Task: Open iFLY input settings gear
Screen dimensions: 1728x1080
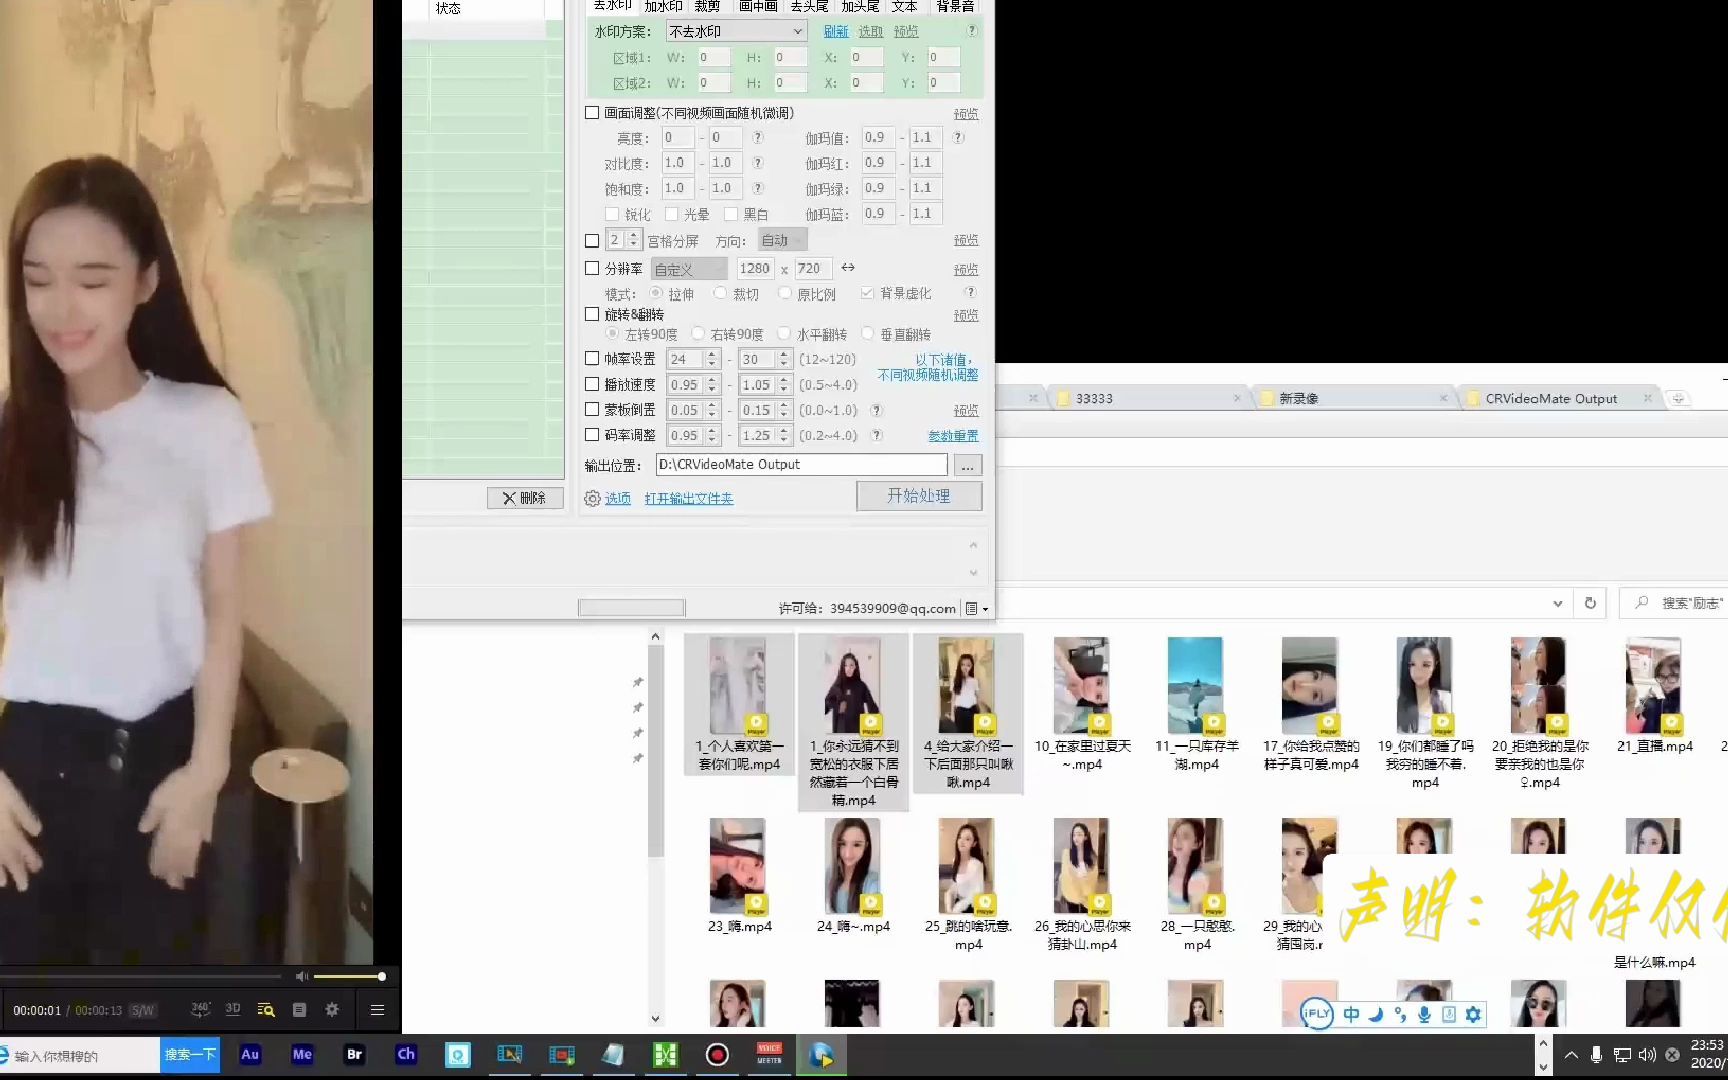Action: tap(1473, 1014)
